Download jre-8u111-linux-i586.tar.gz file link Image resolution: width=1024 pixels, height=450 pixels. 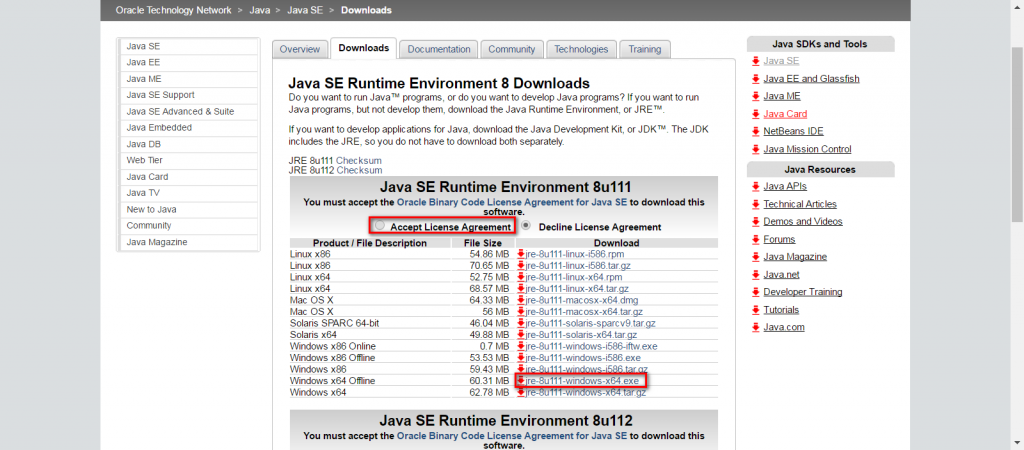[x=578, y=266]
